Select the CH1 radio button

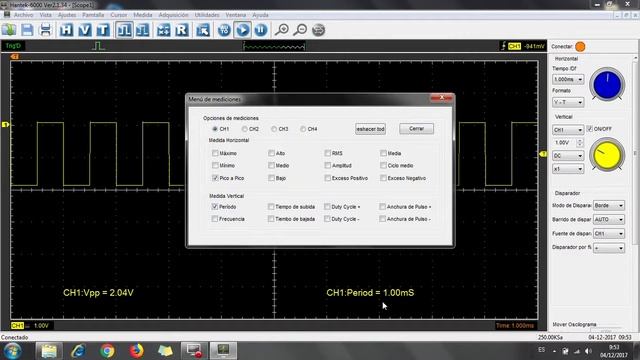coord(215,129)
